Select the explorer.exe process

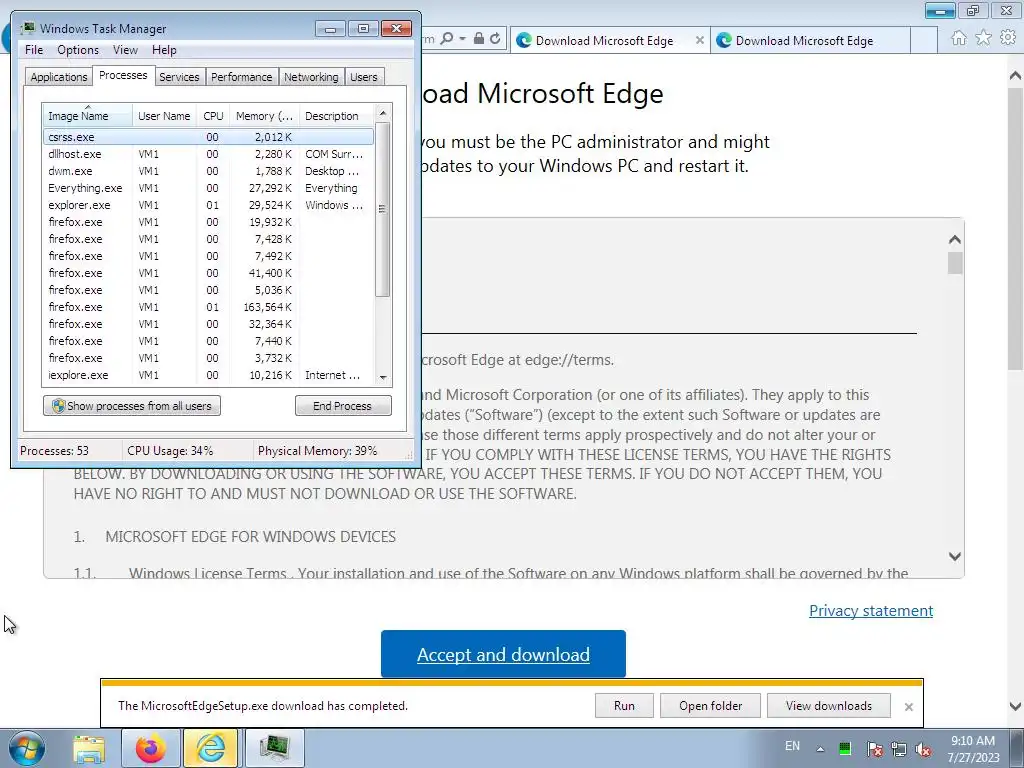tap(208, 205)
